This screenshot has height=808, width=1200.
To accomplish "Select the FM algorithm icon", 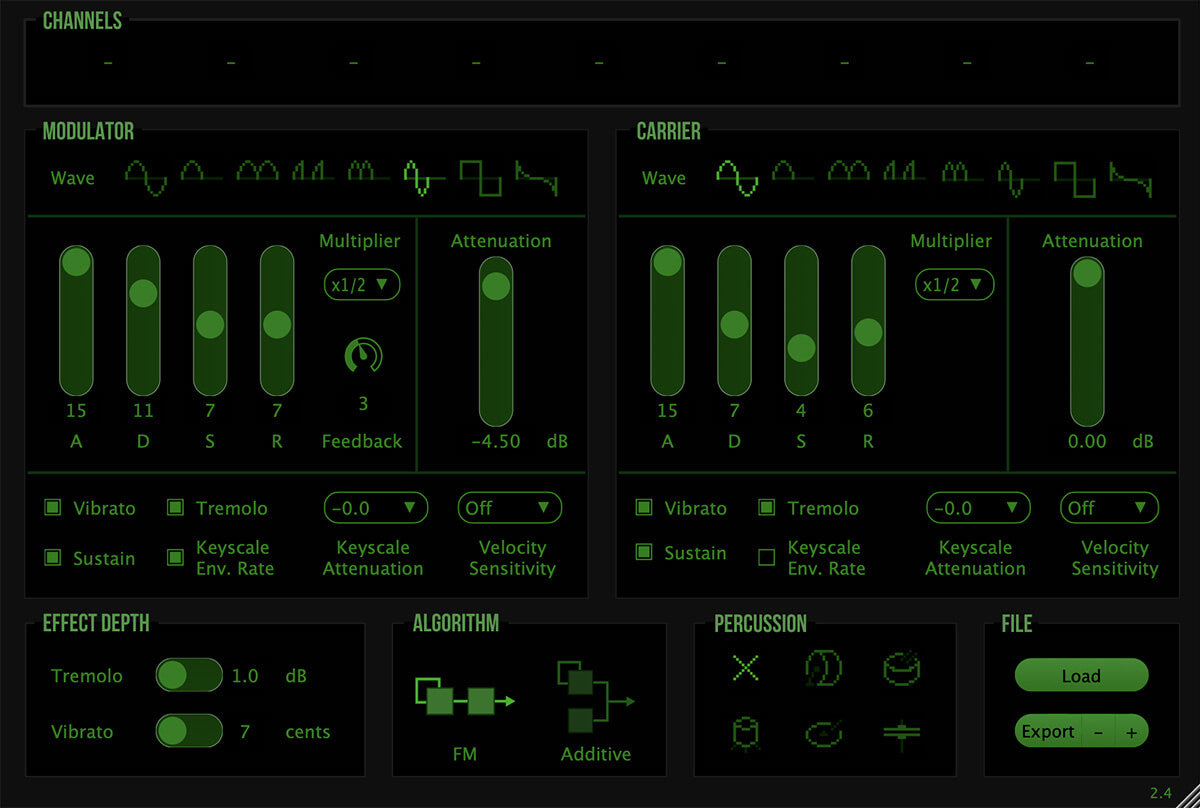I will point(465,700).
